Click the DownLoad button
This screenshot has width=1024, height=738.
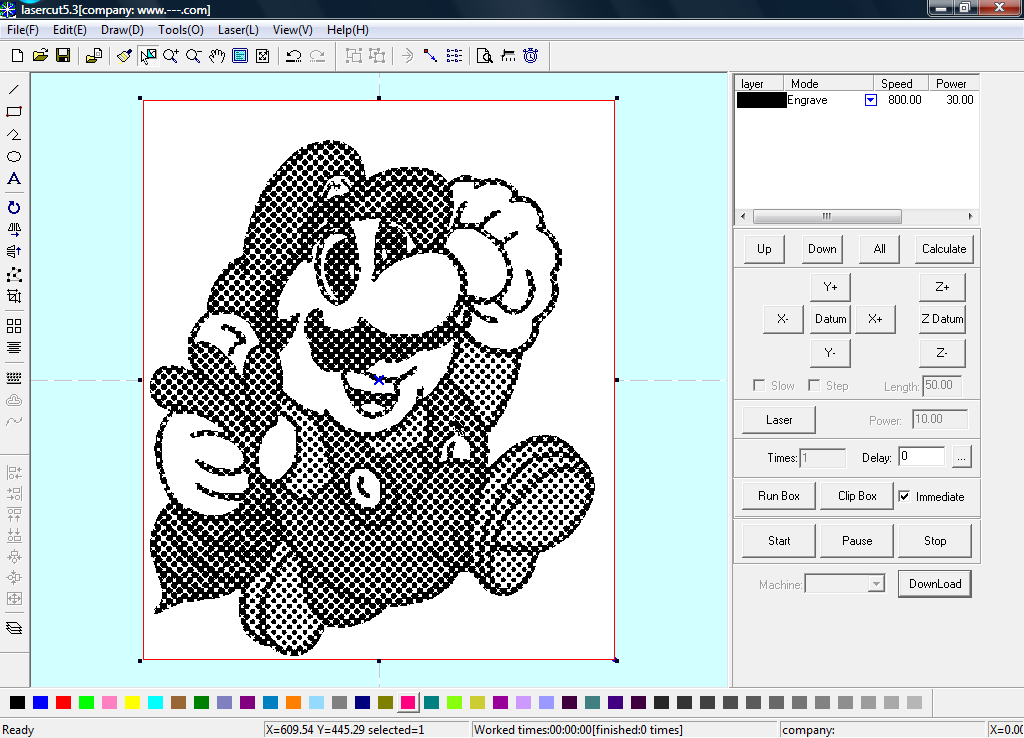pos(934,584)
